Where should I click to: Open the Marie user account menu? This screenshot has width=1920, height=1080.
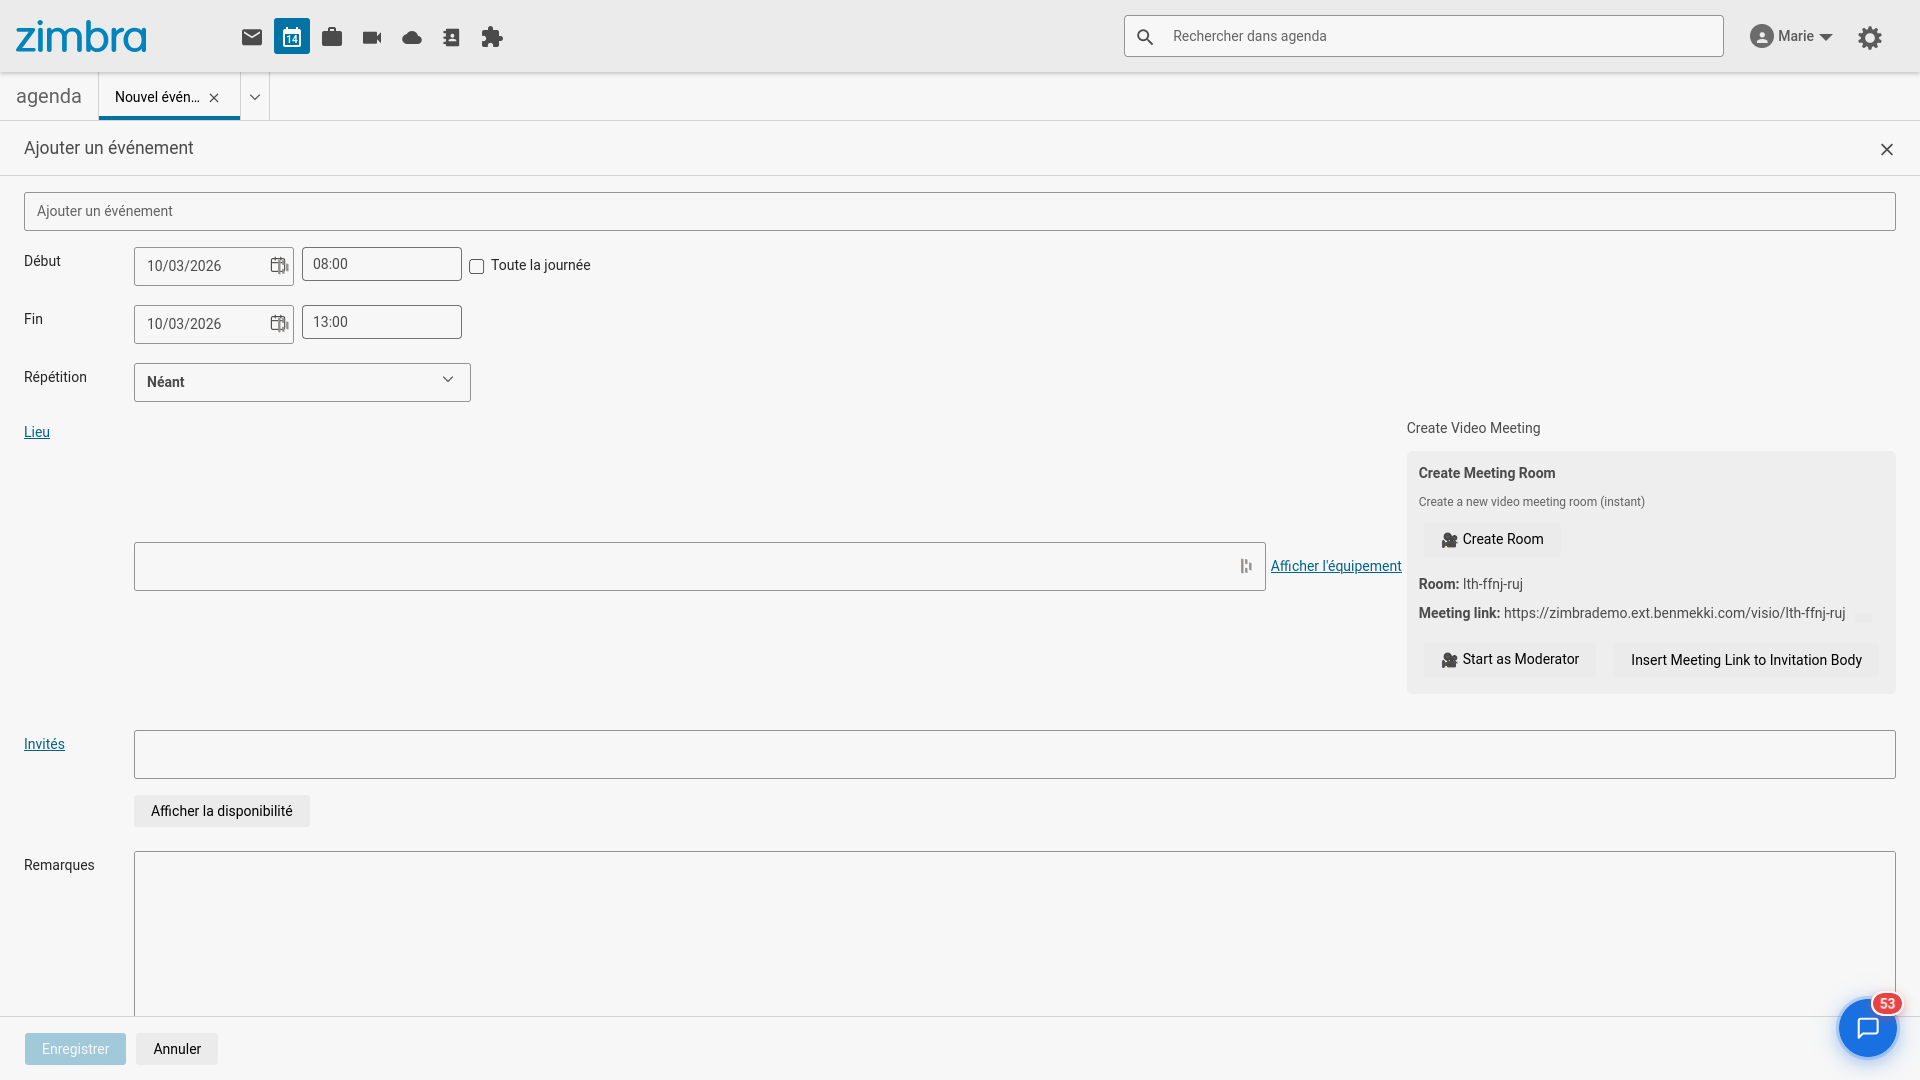(1791, 37)
